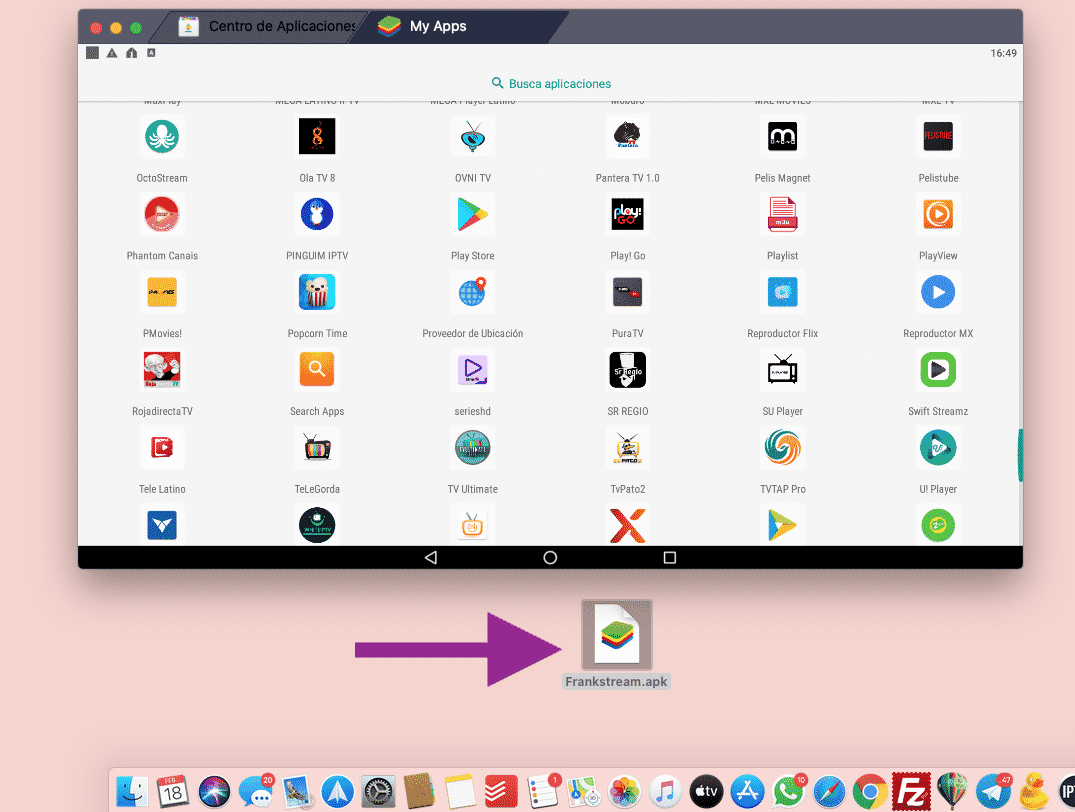Open TeLeGorda app
The height and width of the screenshot is (812, 1075).
[x=317, y=448]
